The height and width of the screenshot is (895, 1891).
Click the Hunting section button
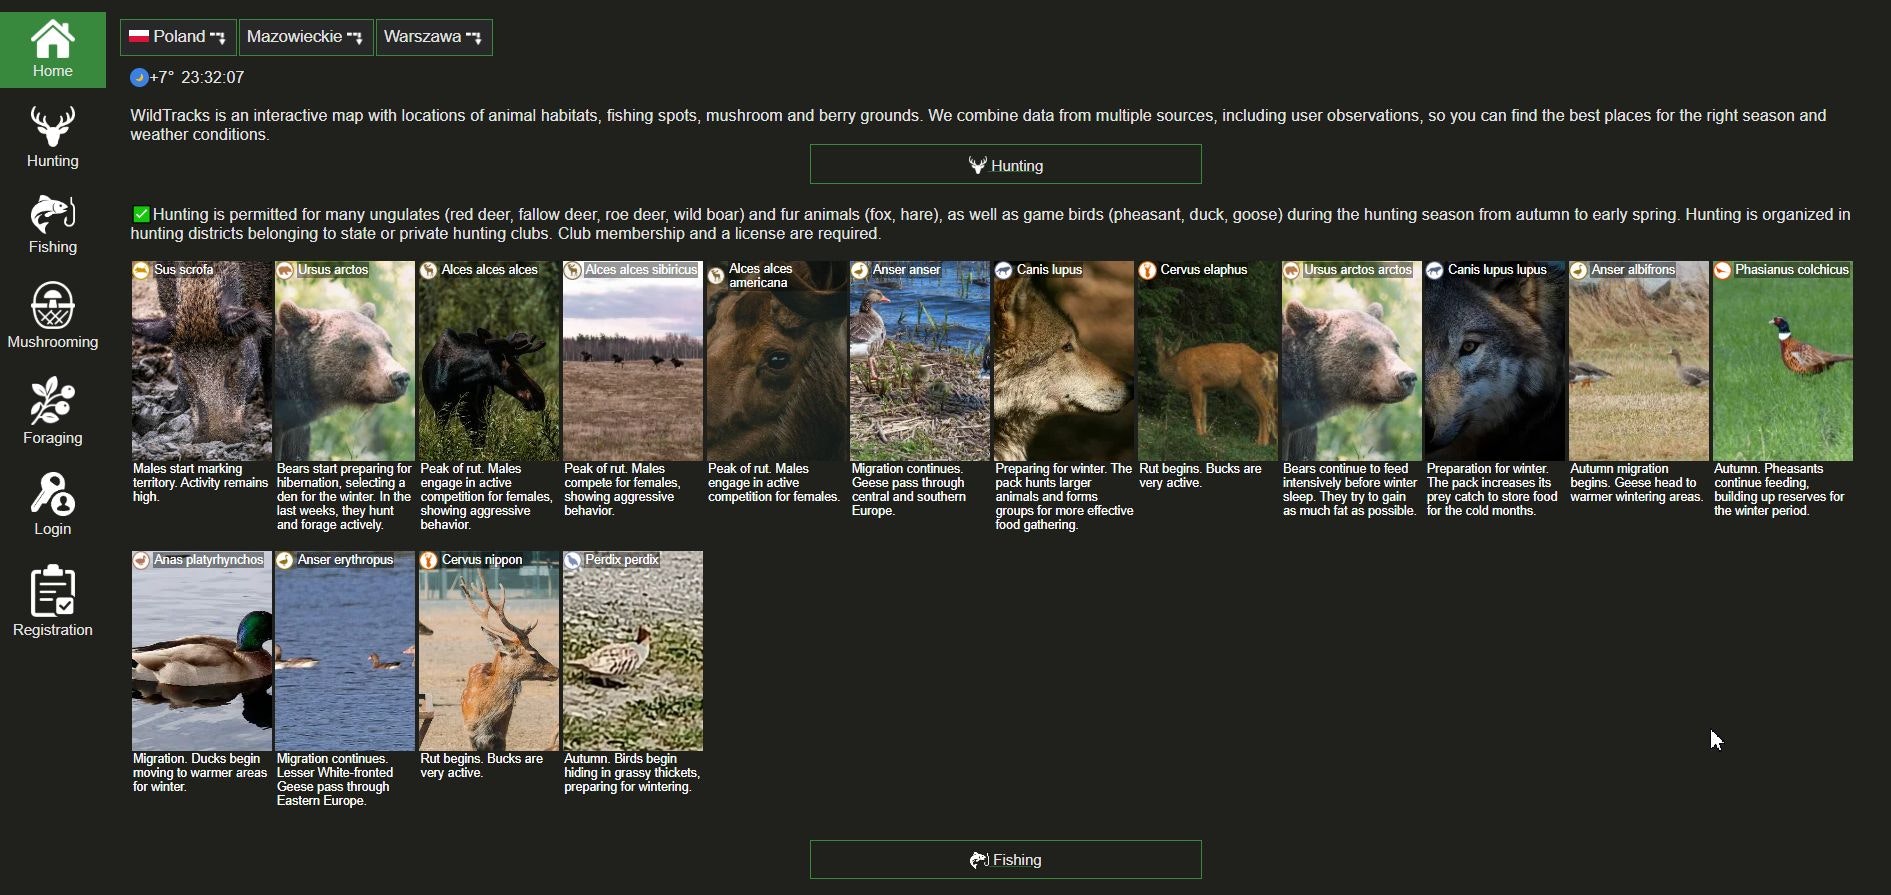(1005, 164)
